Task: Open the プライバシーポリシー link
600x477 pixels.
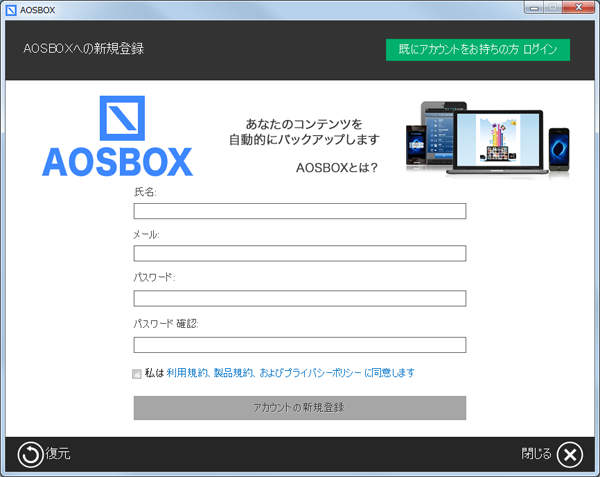Action: [x=323, y=373]
